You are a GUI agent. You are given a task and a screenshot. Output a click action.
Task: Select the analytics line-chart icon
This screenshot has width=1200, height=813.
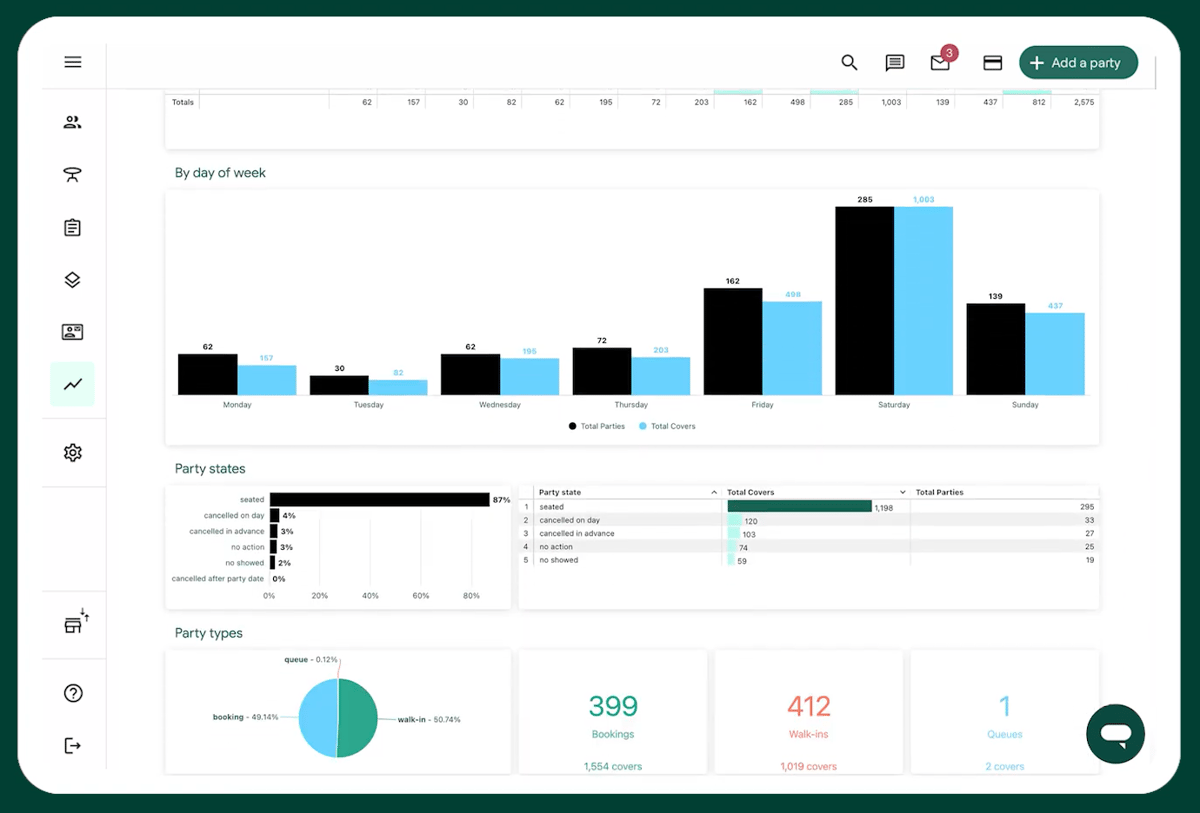72,383
